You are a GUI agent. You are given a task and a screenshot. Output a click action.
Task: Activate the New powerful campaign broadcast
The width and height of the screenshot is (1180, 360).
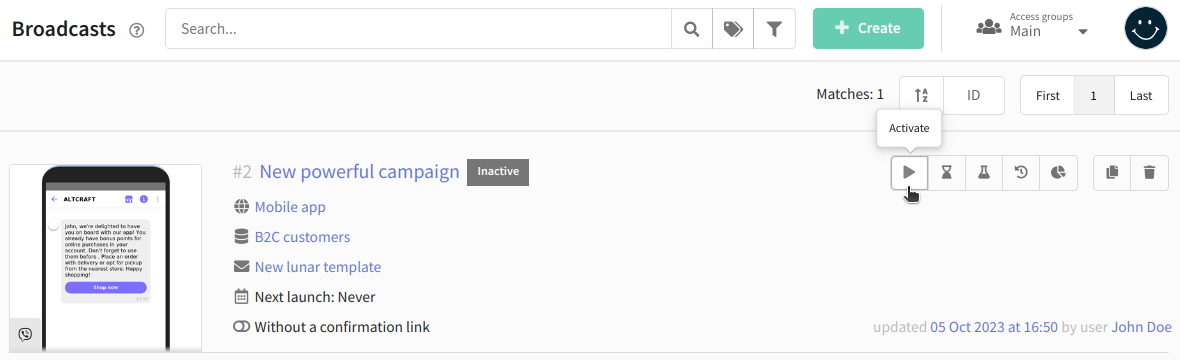pos(909,172)
